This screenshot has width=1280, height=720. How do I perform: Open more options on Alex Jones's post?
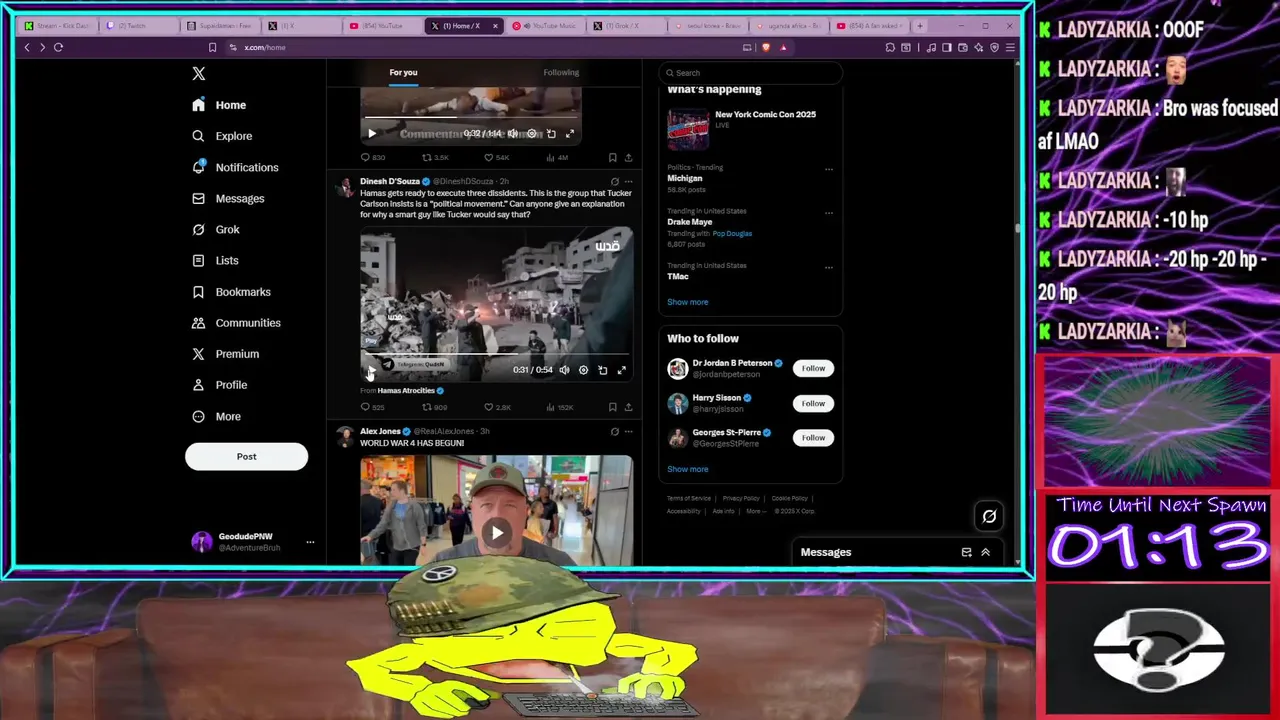628,432
